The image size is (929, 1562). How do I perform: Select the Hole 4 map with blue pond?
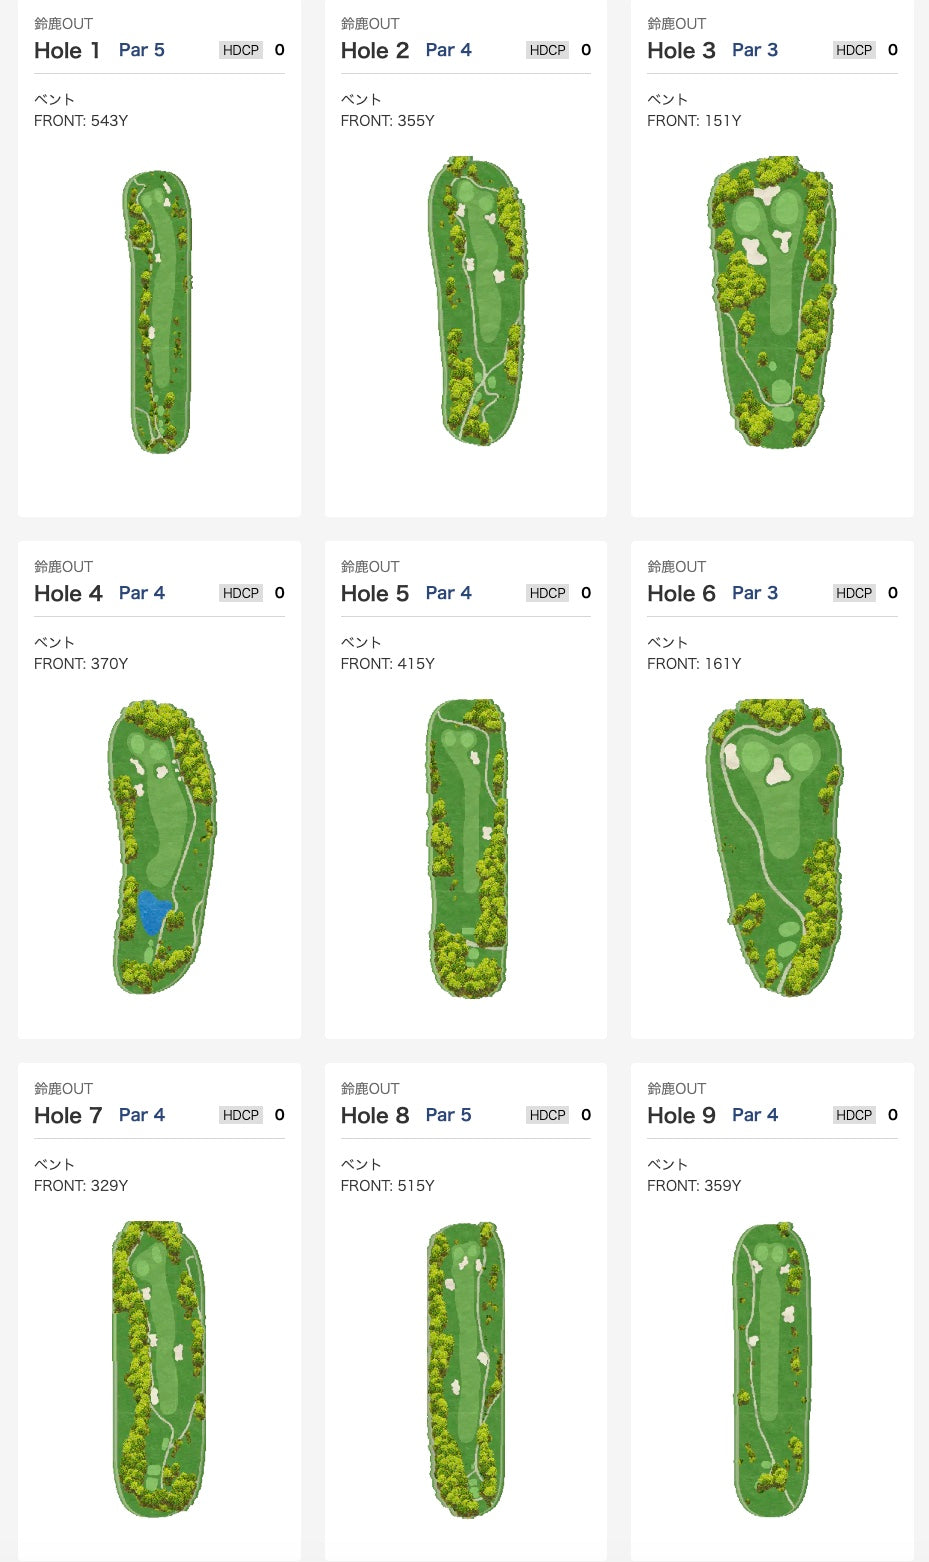162,846
